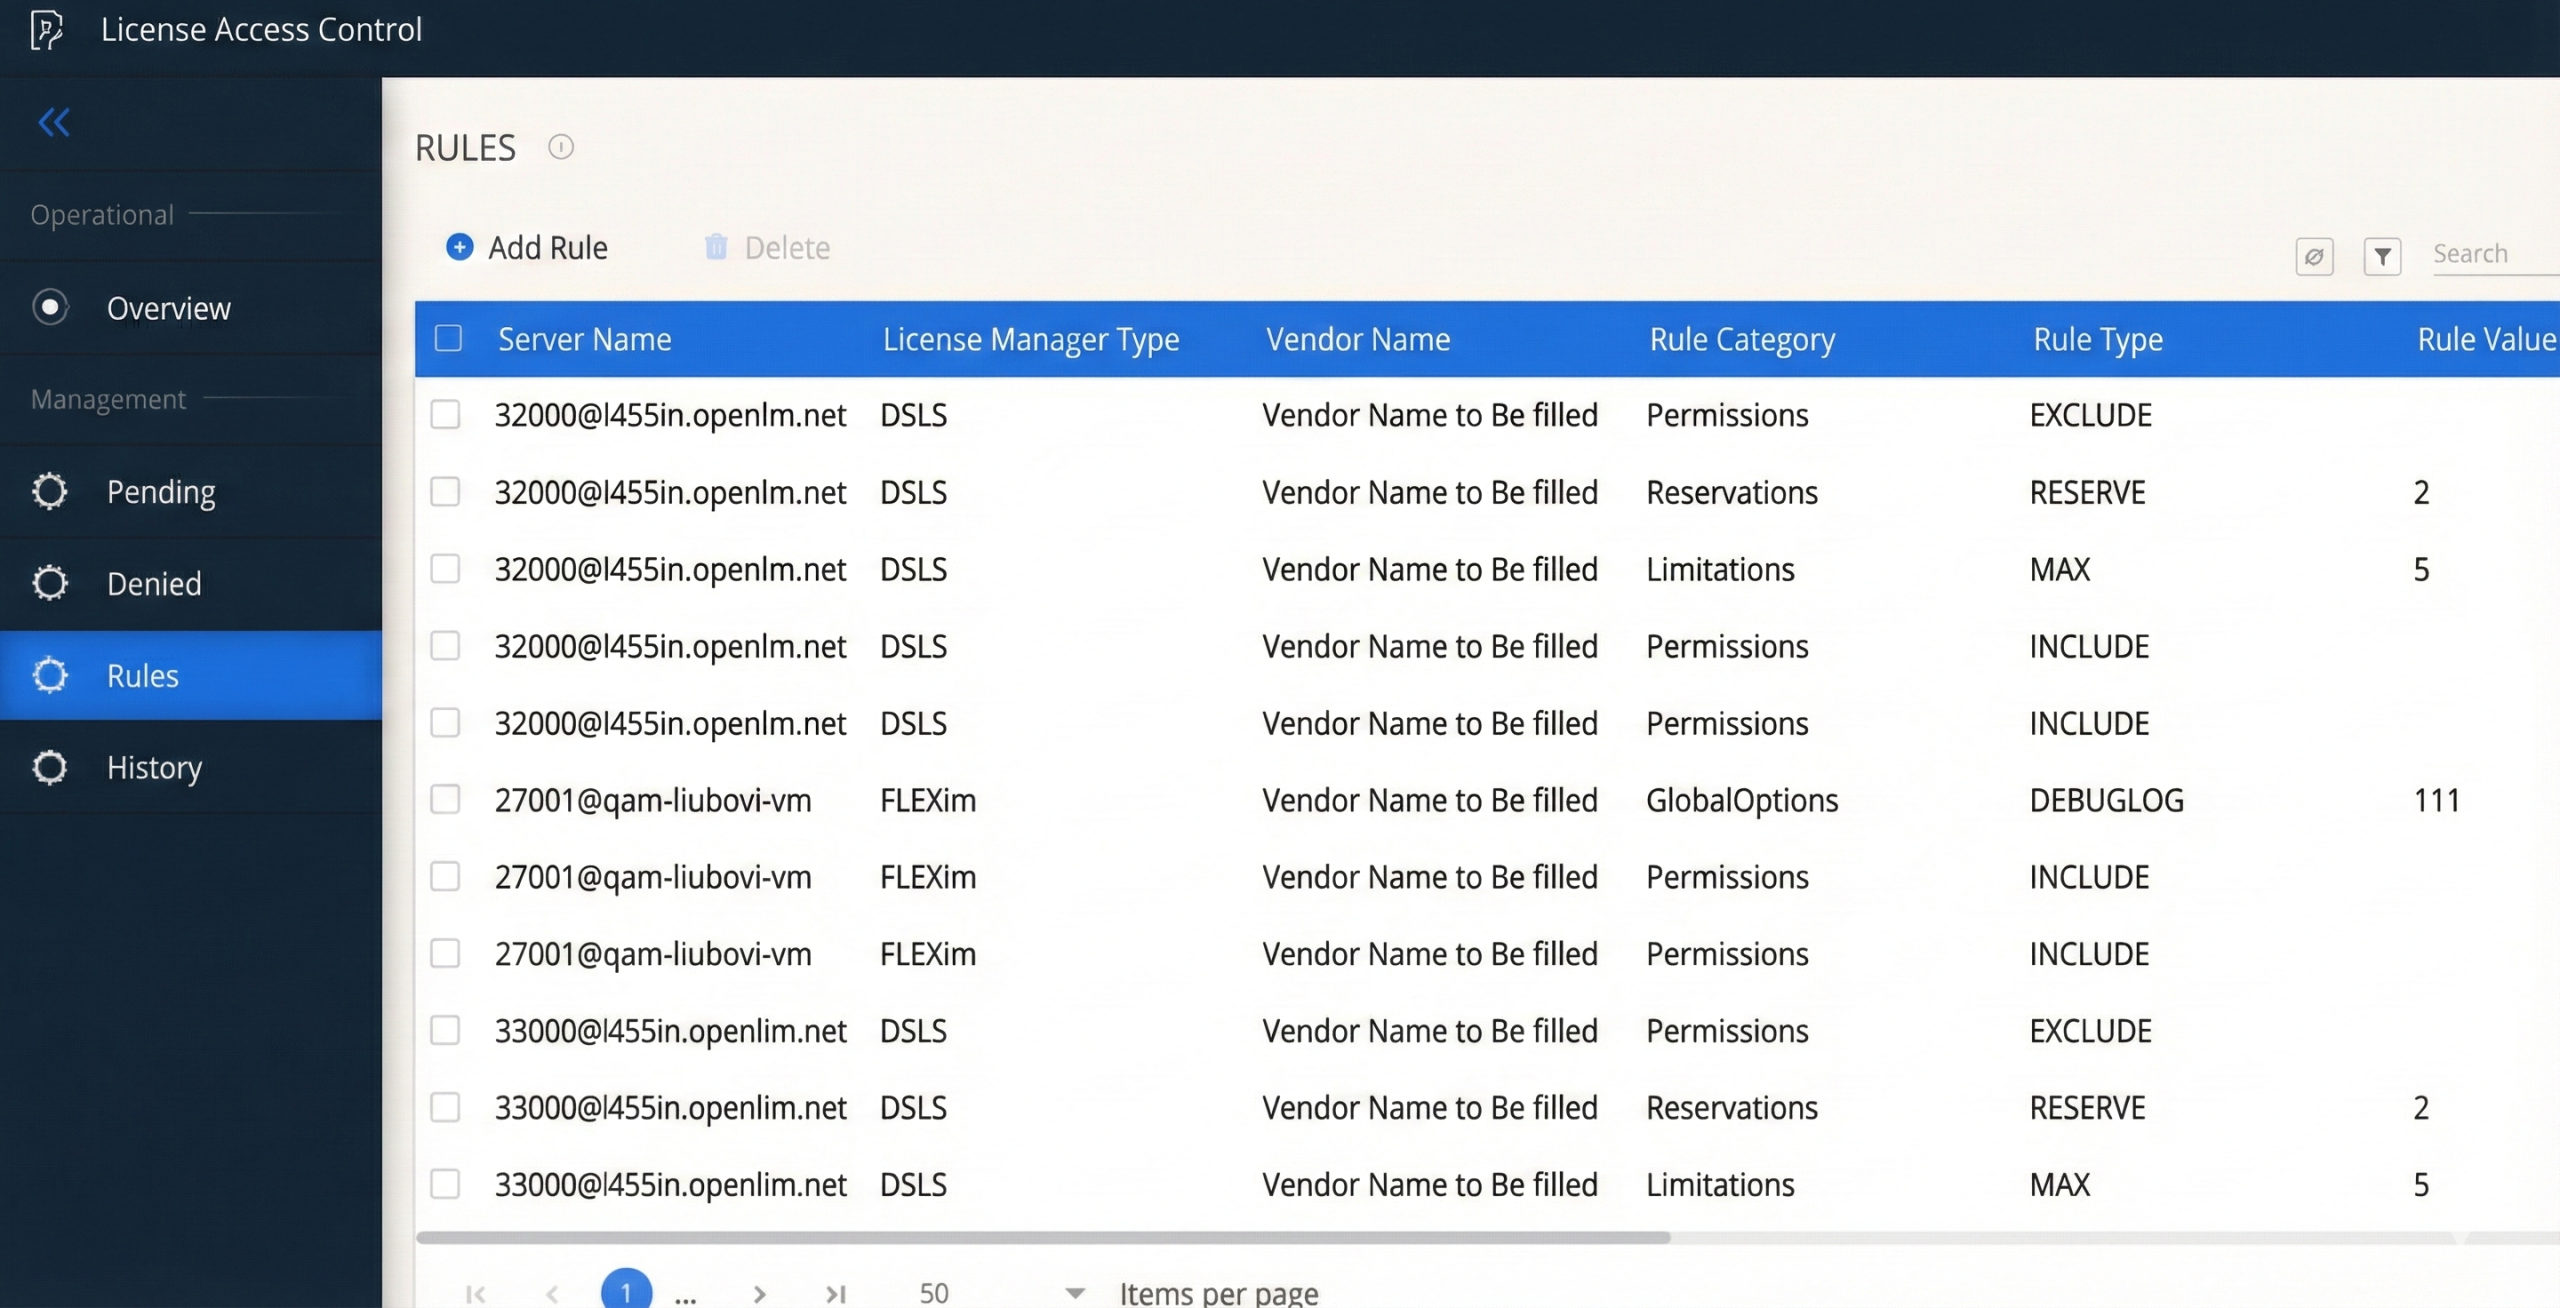Click the Overview radio-style sidebar icon
This screenshot has height=1308, width=2560.
[50, 307]
